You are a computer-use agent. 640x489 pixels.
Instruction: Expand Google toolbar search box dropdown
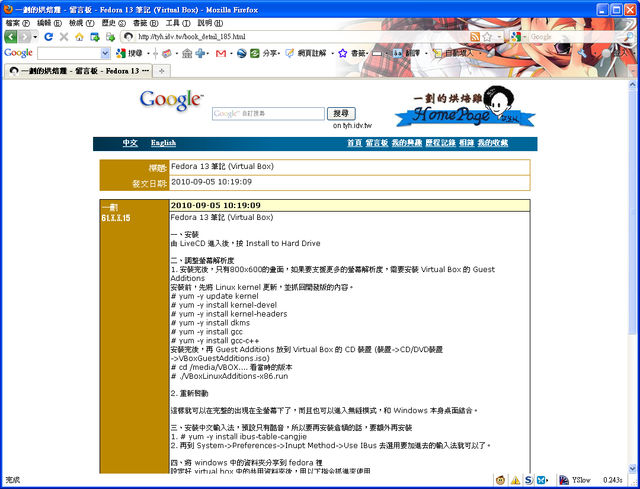click(105, 53)
